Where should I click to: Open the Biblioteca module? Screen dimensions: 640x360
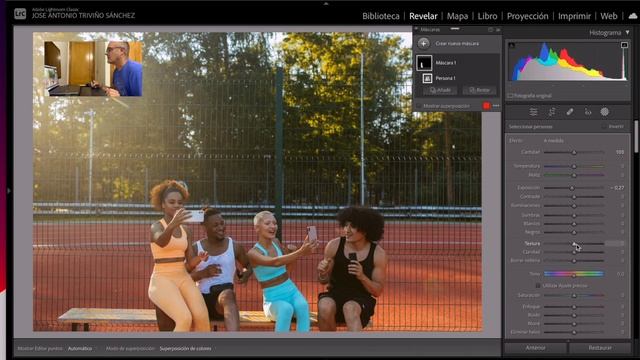381,16
